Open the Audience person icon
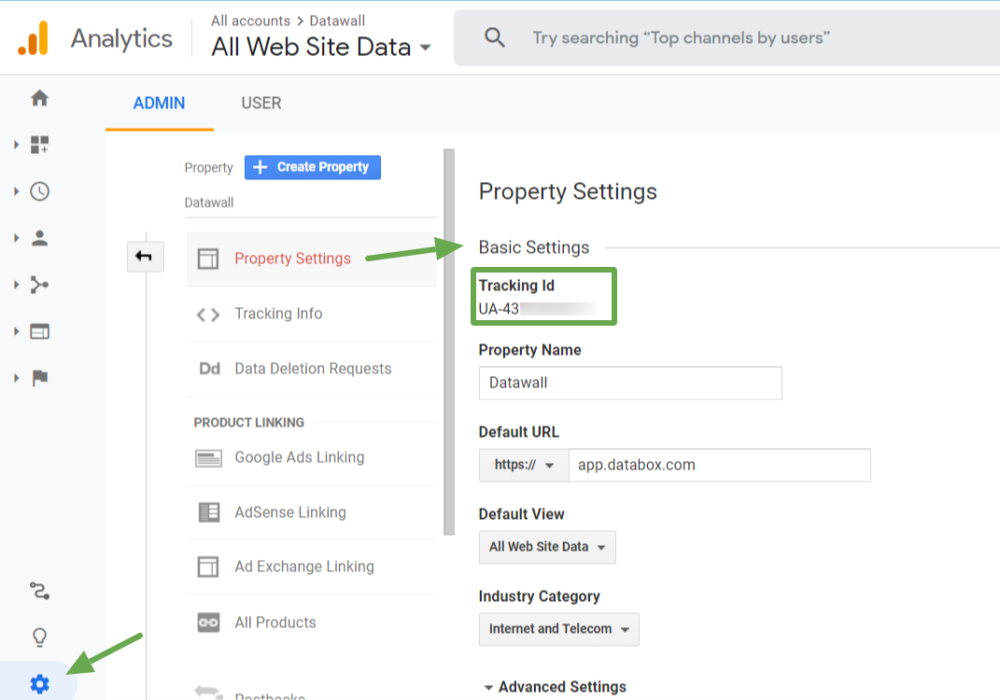 point(39,238)
